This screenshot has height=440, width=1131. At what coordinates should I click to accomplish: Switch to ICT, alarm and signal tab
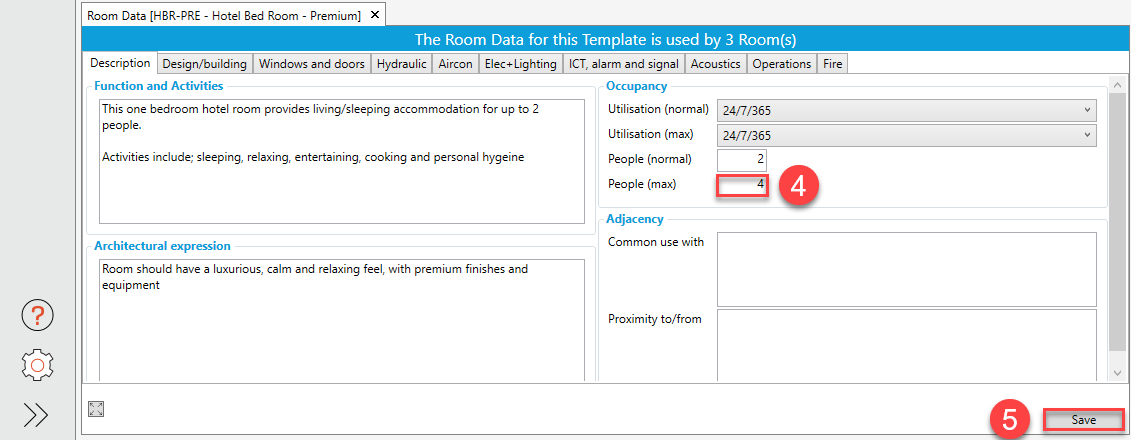(x=623, y=64)
